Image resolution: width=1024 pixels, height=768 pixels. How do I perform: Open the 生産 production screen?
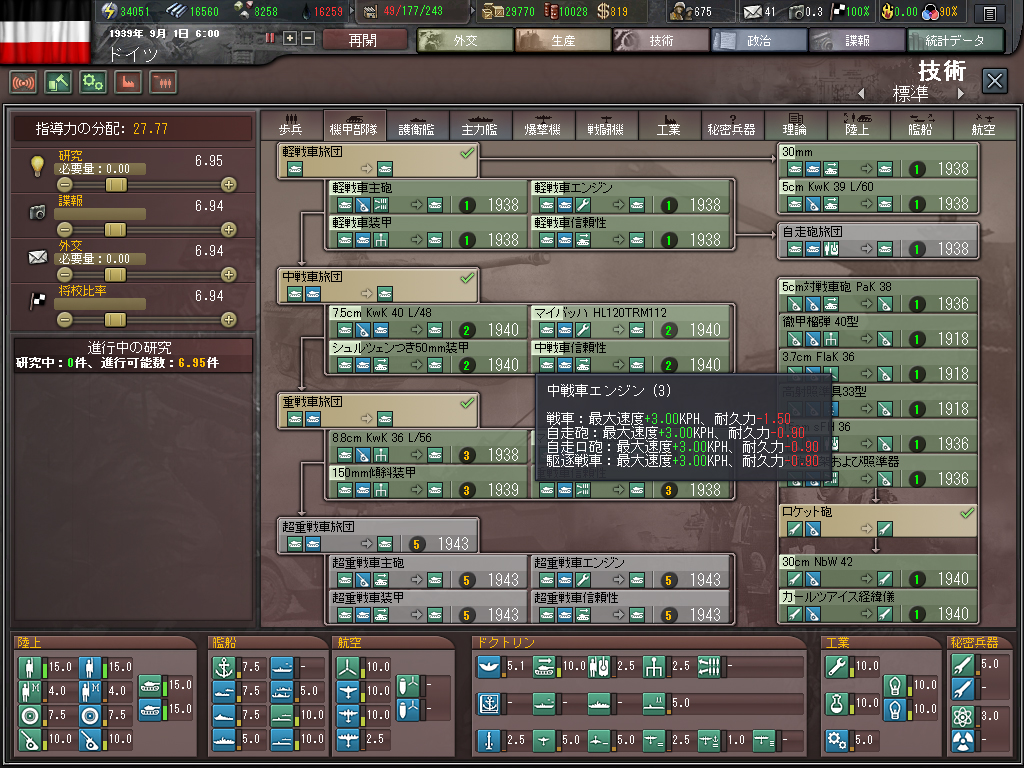562,40
